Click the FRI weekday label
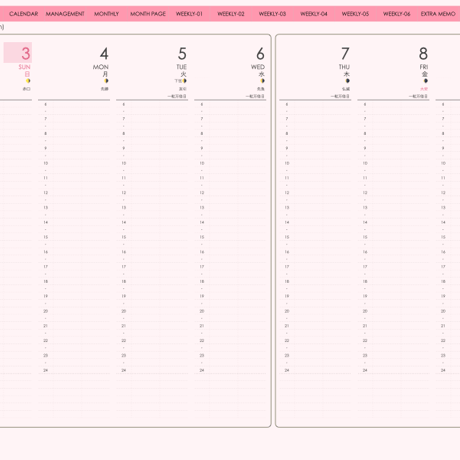460x460 pixels. pos(424,67)
